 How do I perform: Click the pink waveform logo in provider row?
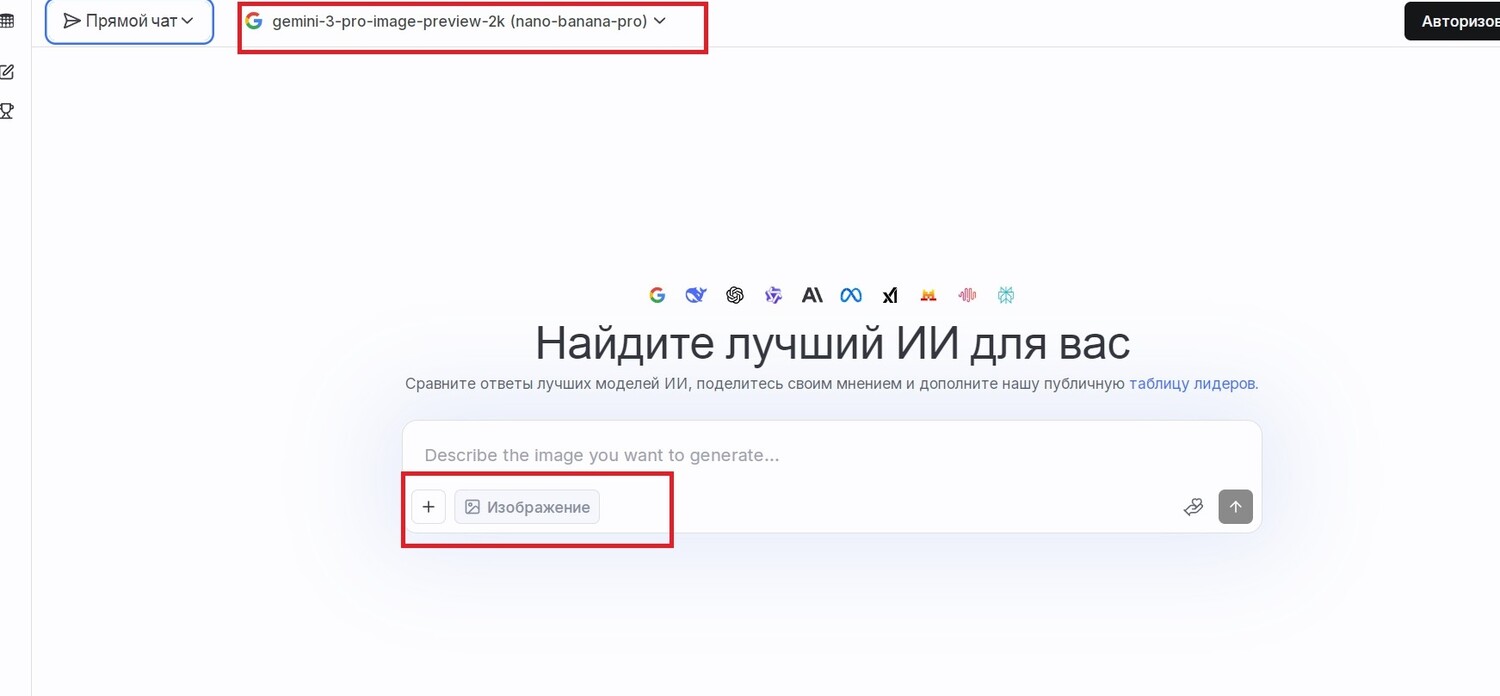pyautogui.click(x=967, y=295)
